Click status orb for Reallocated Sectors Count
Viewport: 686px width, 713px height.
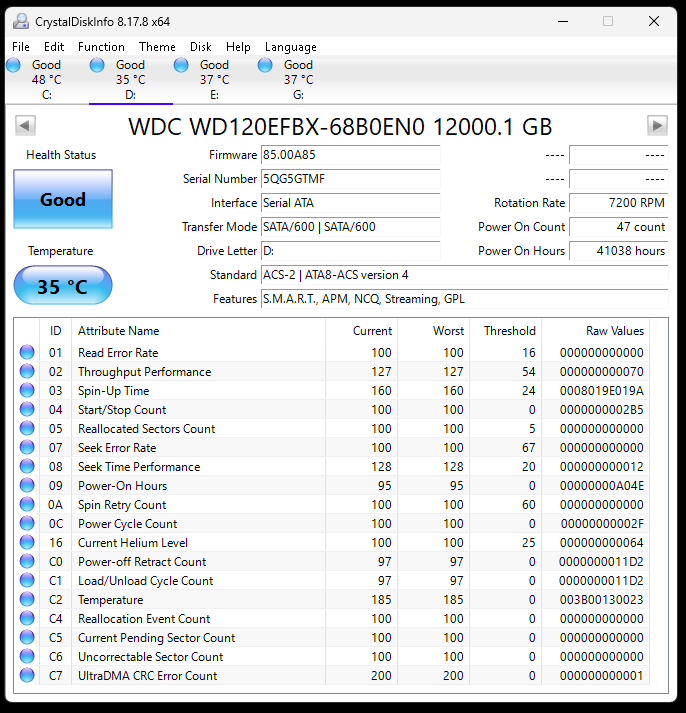[x=27, y=428]
